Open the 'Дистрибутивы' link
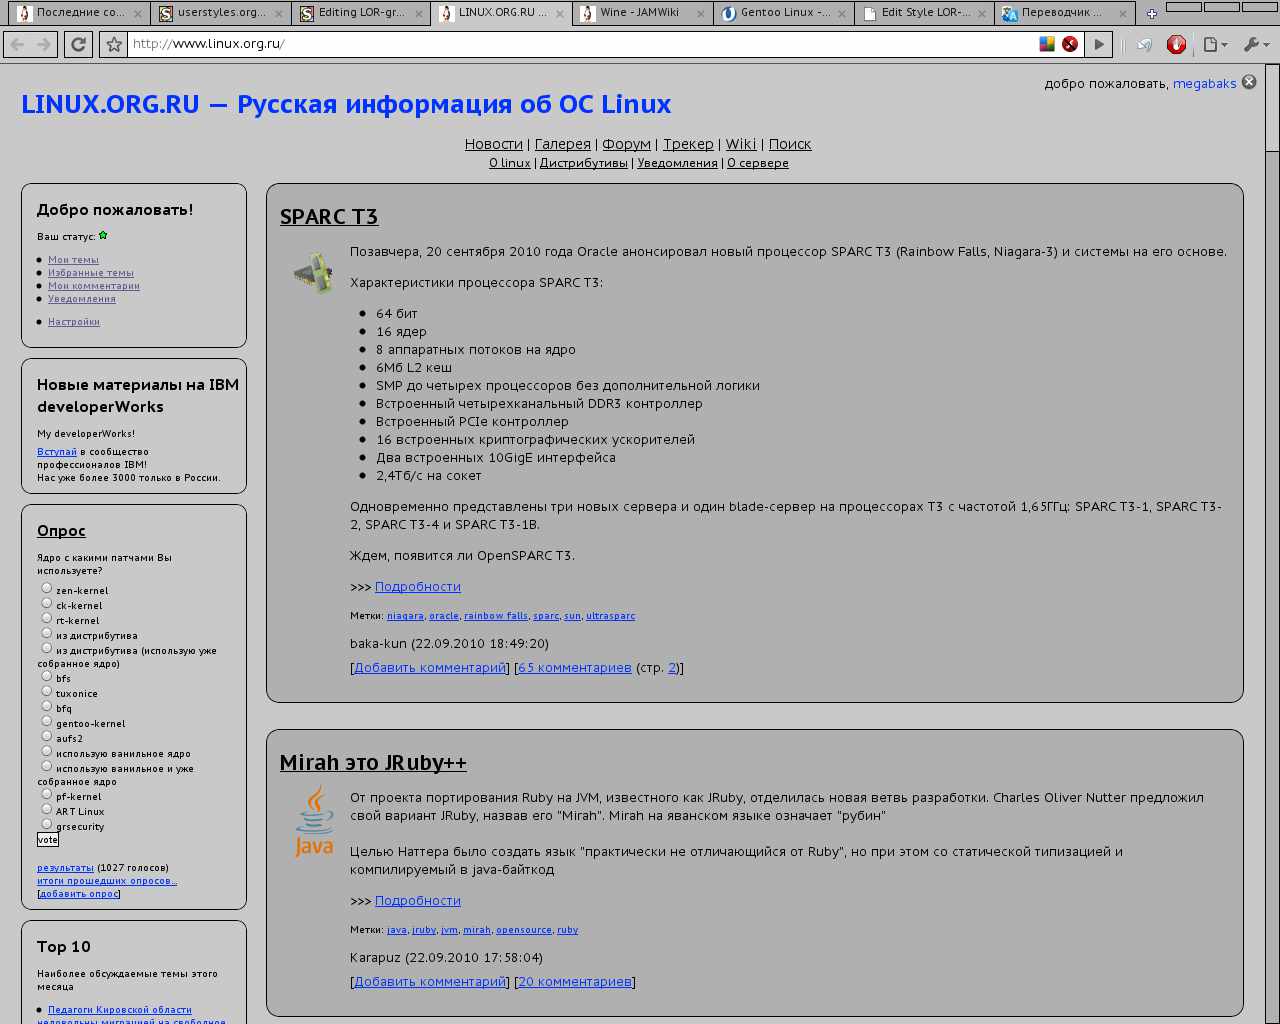 click(x=584, y=163)
